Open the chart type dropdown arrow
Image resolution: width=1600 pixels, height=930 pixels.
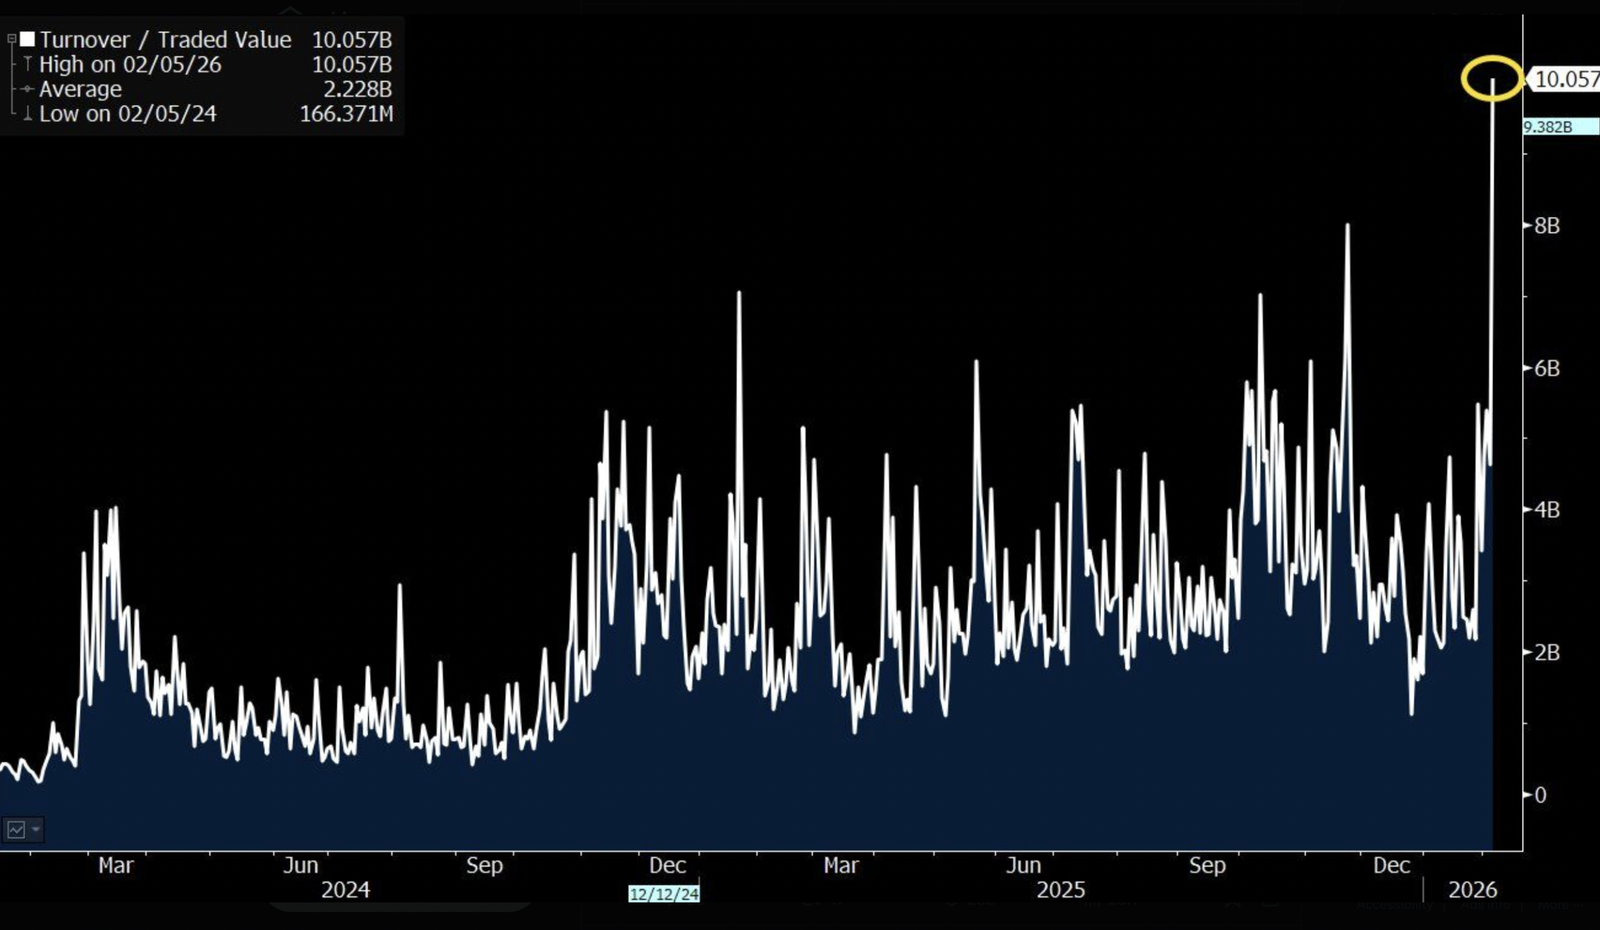pyautogui.click(x=36, y=829)
